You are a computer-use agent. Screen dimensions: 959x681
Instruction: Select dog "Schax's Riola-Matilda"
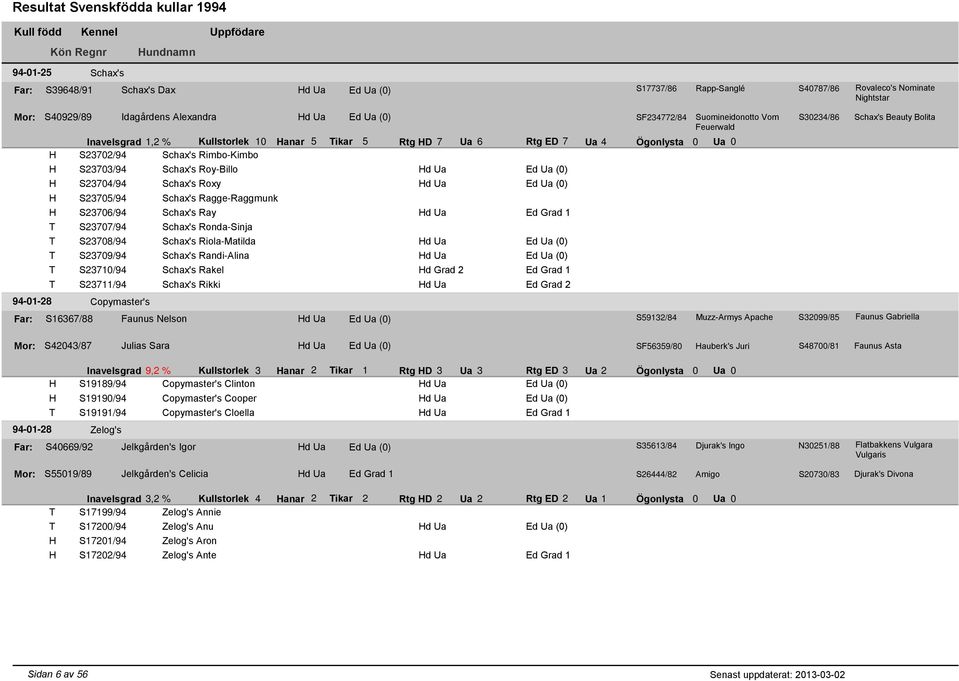(209, 241)
